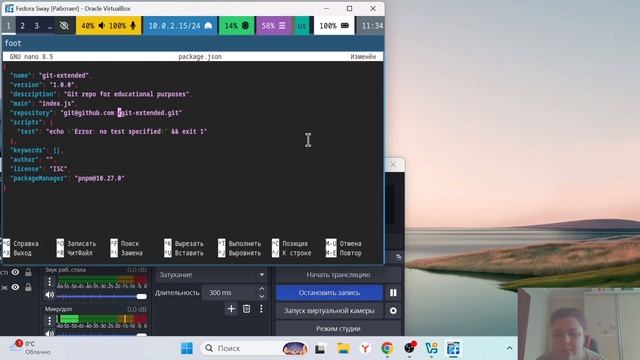Click the package.json filename in nano header
Image resolution: width=640 pixels, height=360 pixels.
200,57
